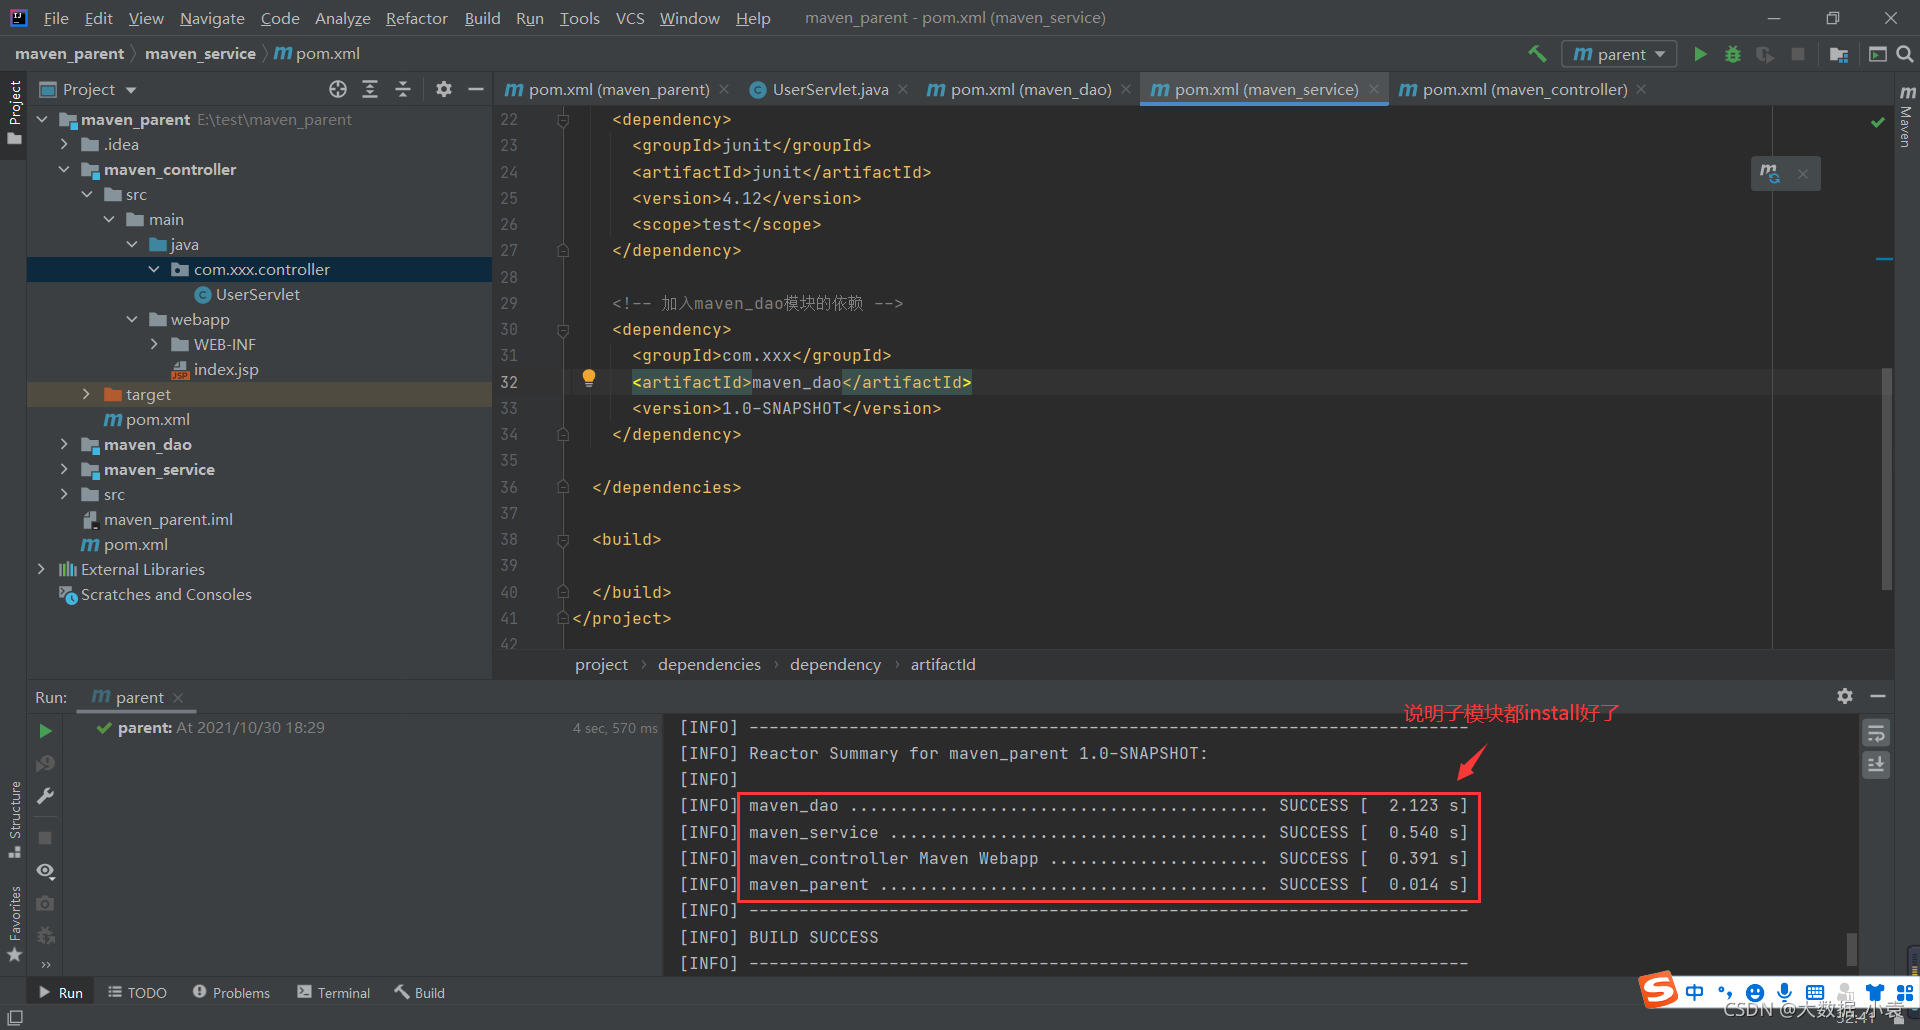Start debugging with the bug icon
Viewport: 1920px width, 1030px height.
point(1733,54)
